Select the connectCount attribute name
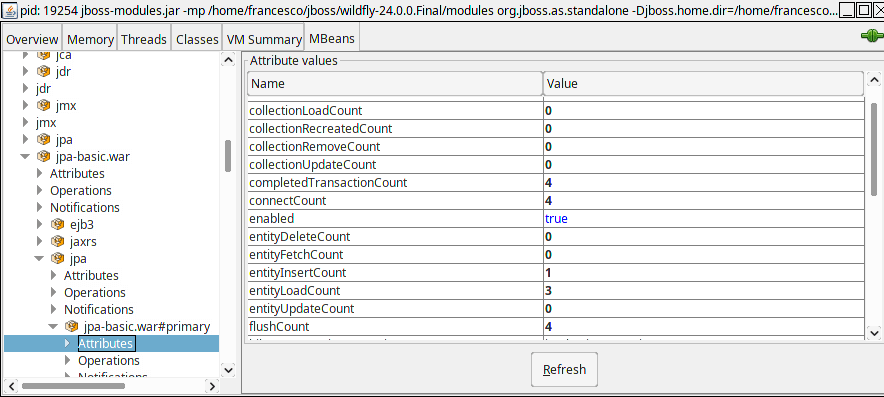This screenshot has height=397, width=884. (x=288, y=201)
